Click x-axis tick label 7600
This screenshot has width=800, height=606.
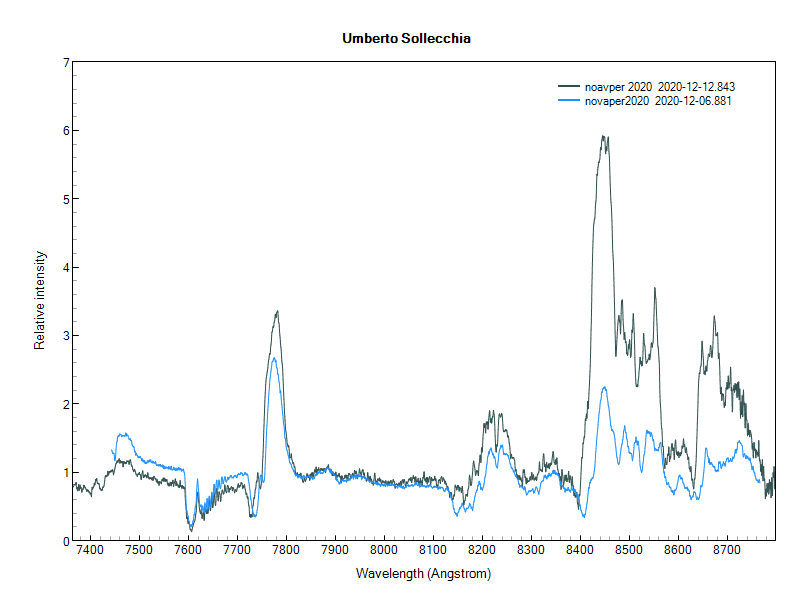(x=188, y=550)
